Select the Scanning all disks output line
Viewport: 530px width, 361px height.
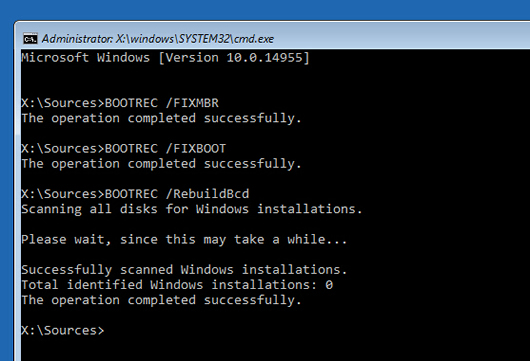pyautogui.click(x=192, y=209)
